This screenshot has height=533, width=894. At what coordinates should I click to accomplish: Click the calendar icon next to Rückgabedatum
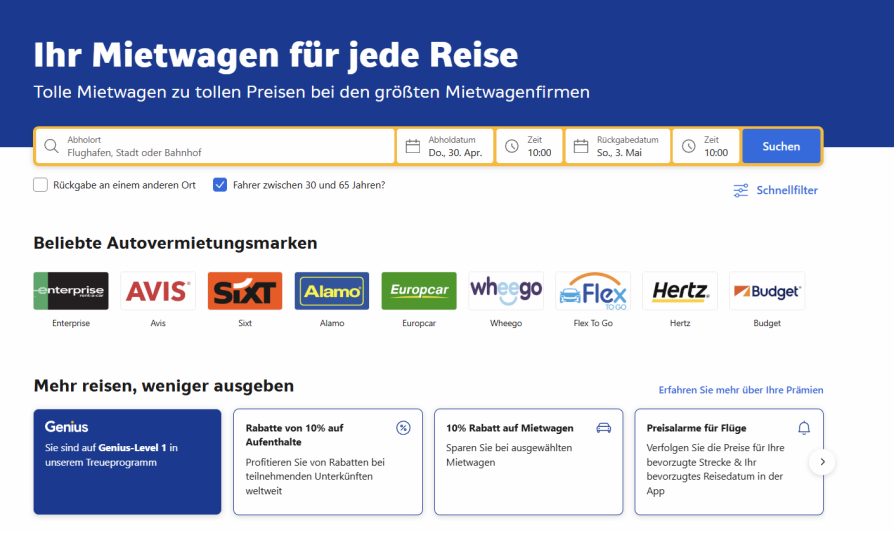[x=581, y=146]
